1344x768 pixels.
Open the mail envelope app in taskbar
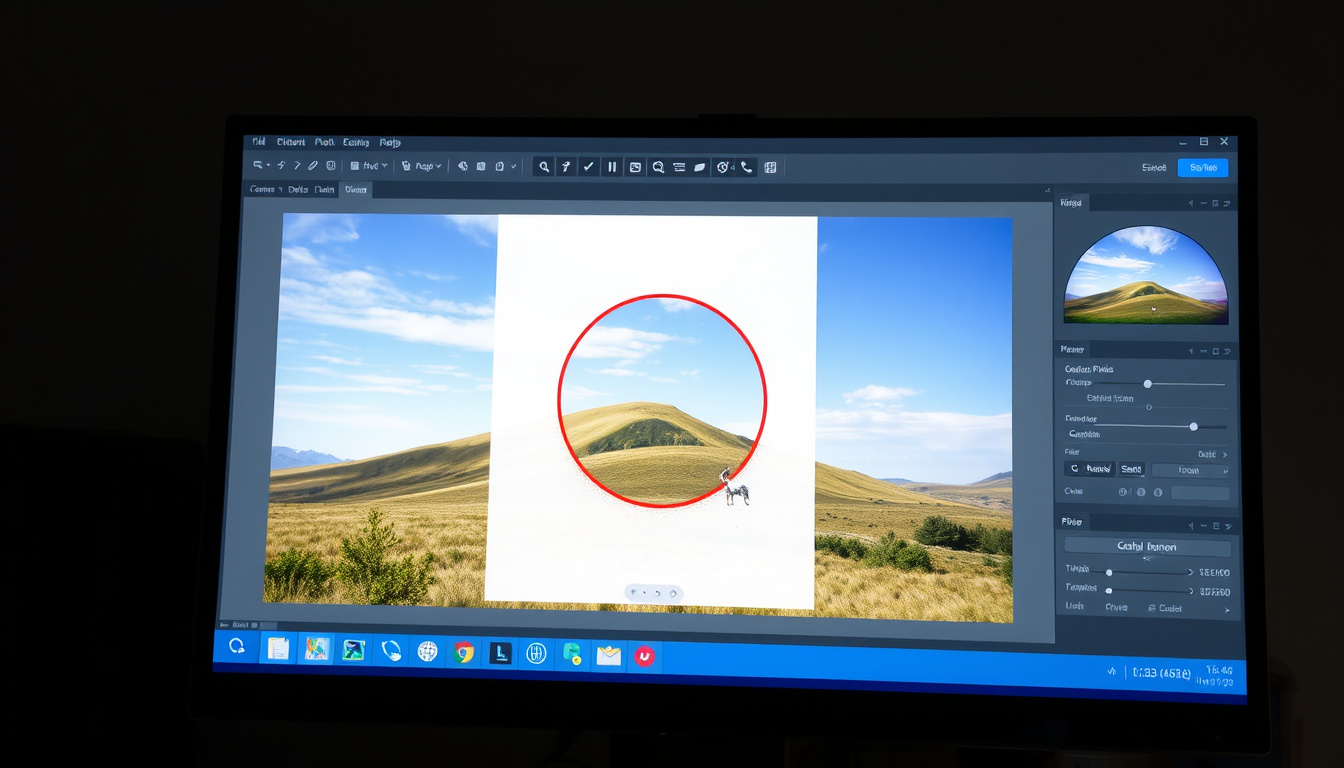pyautogui.click(x=608, y=655)
